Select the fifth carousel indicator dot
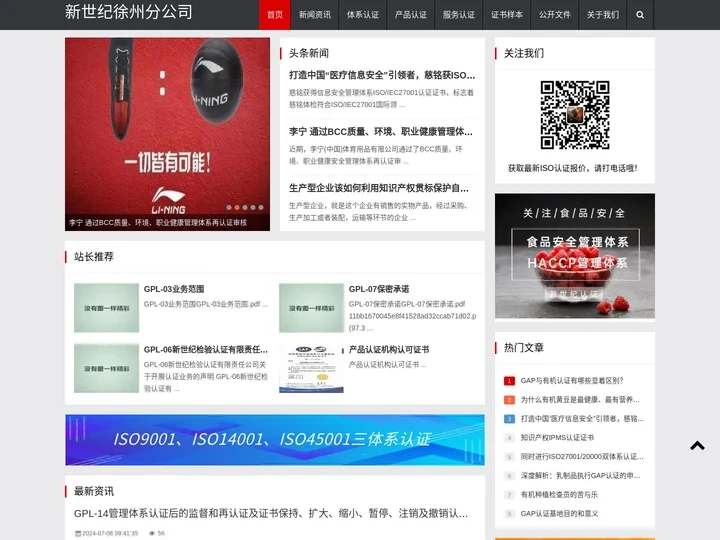720x540 pixels. click(x=261, y=208)
